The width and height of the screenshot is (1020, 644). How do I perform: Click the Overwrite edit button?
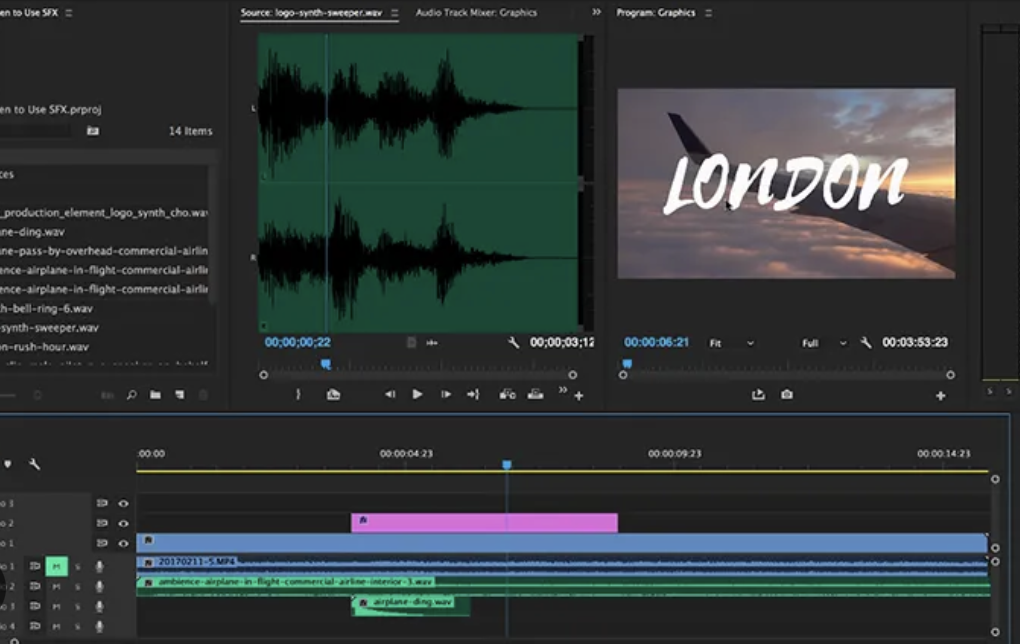click(535, 394)
